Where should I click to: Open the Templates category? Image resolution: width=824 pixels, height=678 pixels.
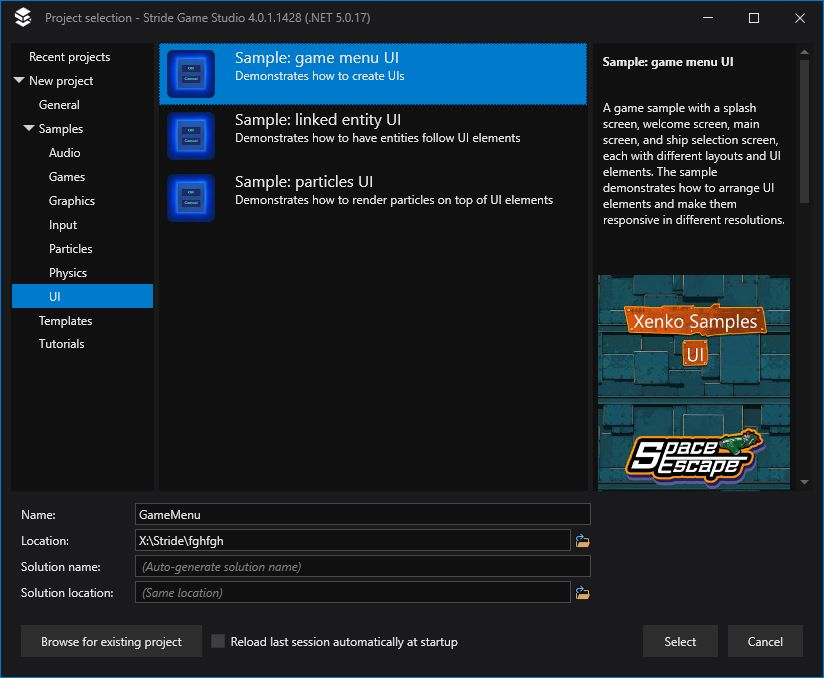pyautogui.click(x=65, y=321)
